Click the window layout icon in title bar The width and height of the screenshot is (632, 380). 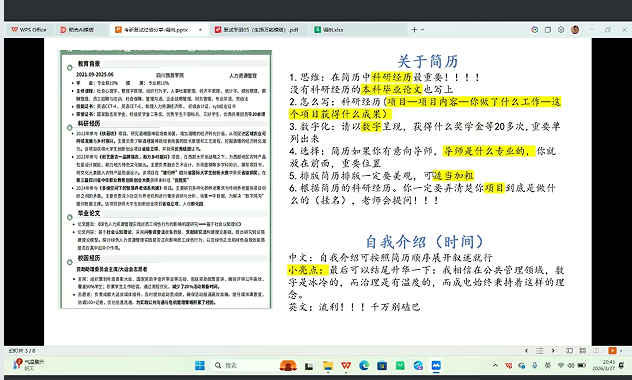pos(548,29)
